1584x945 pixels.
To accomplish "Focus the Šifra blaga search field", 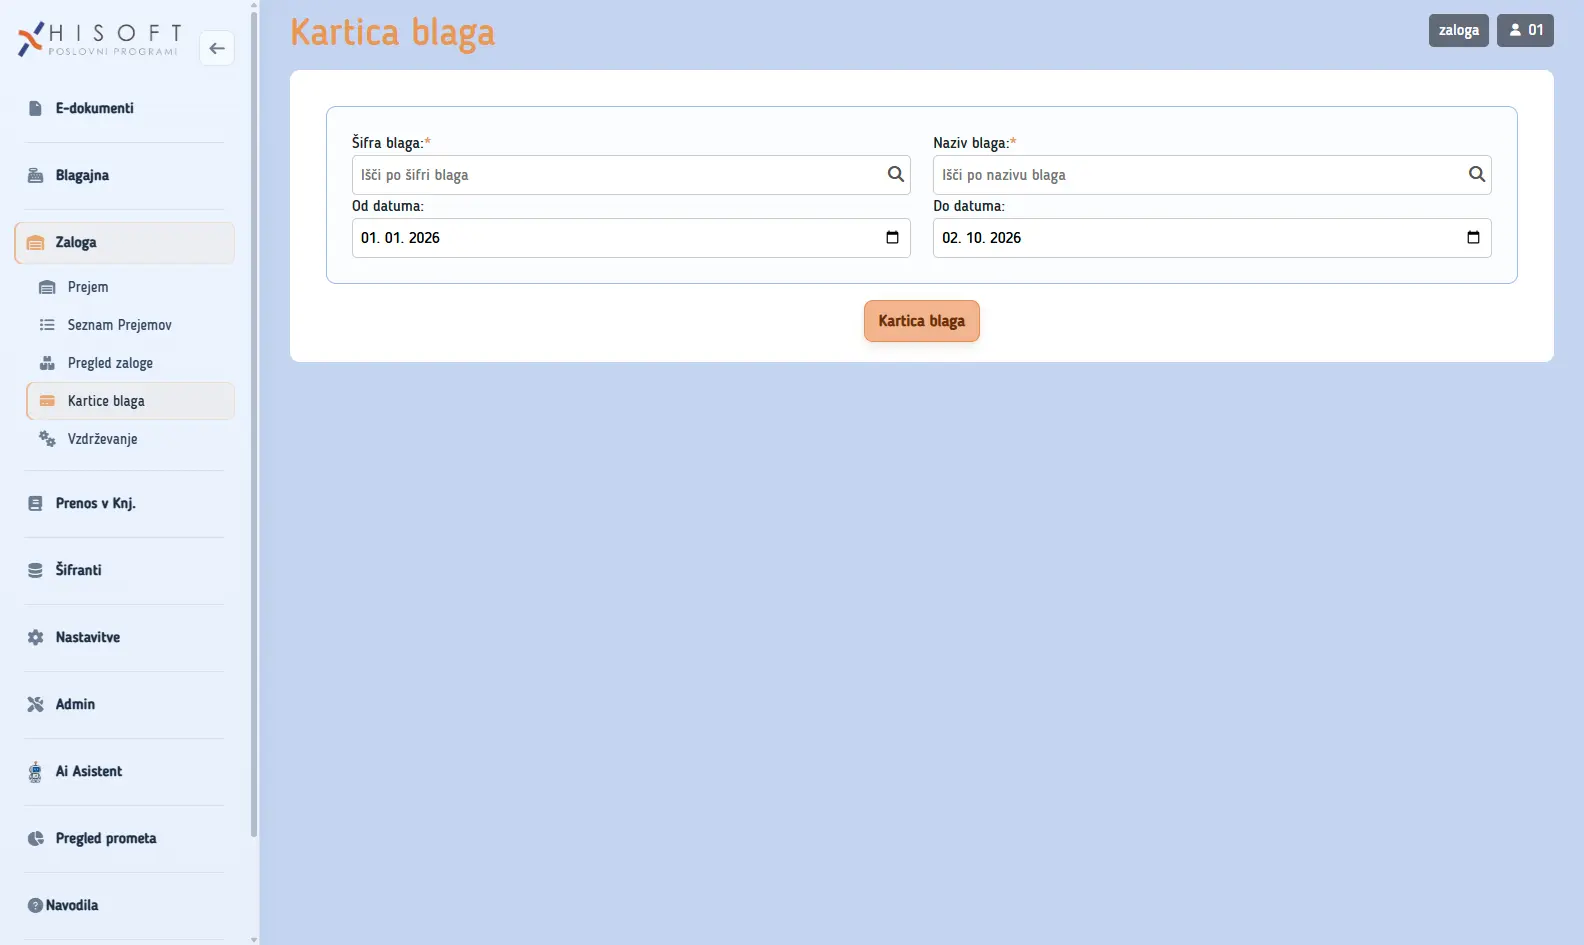I will click(x=631, y=175).
